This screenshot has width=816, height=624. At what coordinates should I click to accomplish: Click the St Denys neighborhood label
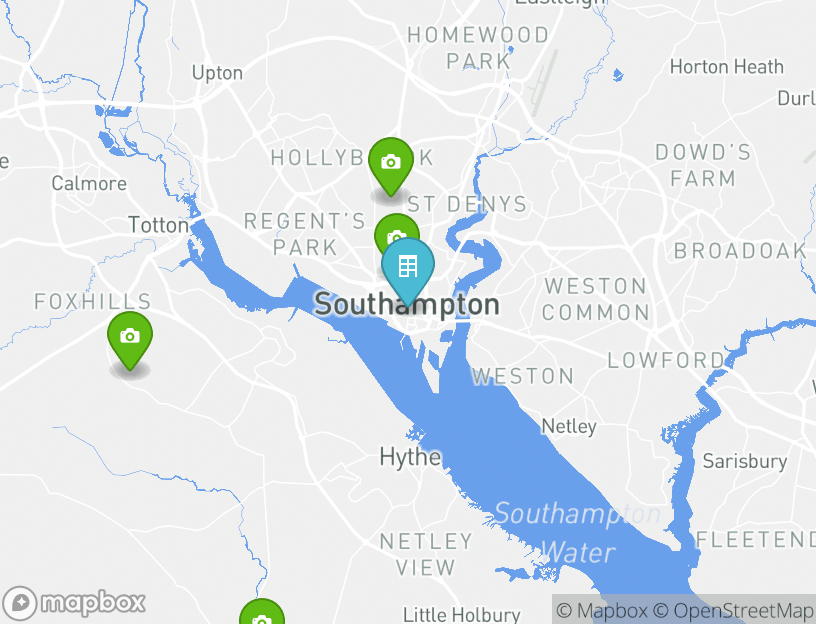tap(467, 204)
